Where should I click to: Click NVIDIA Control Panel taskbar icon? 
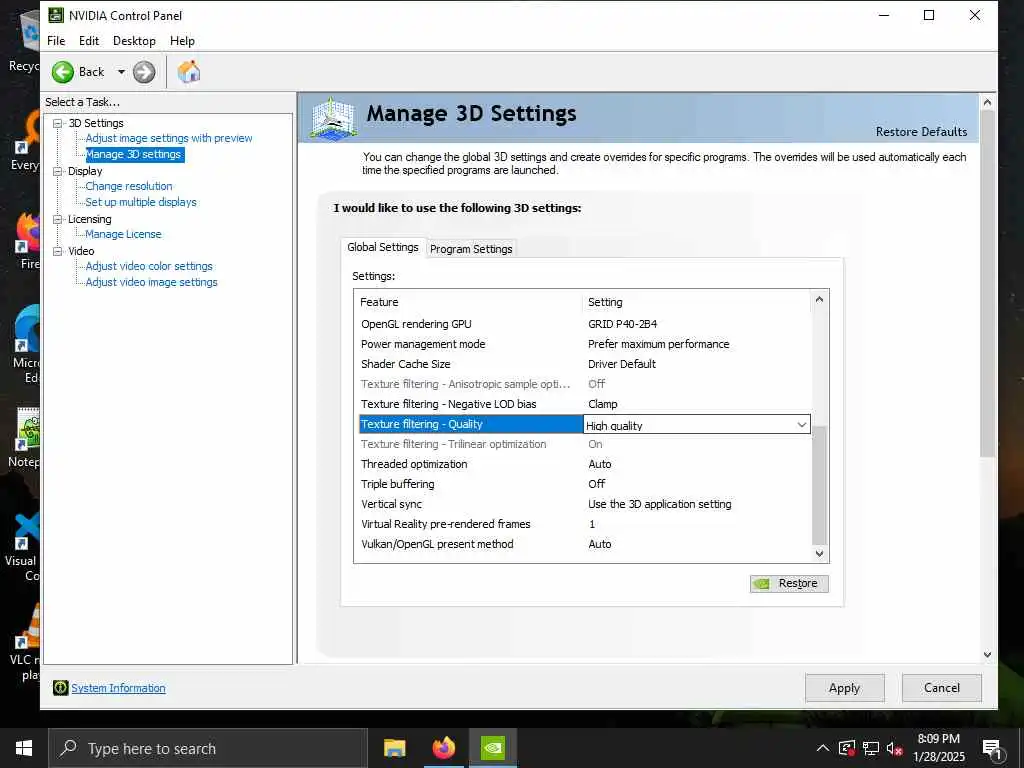coord(492,748)
